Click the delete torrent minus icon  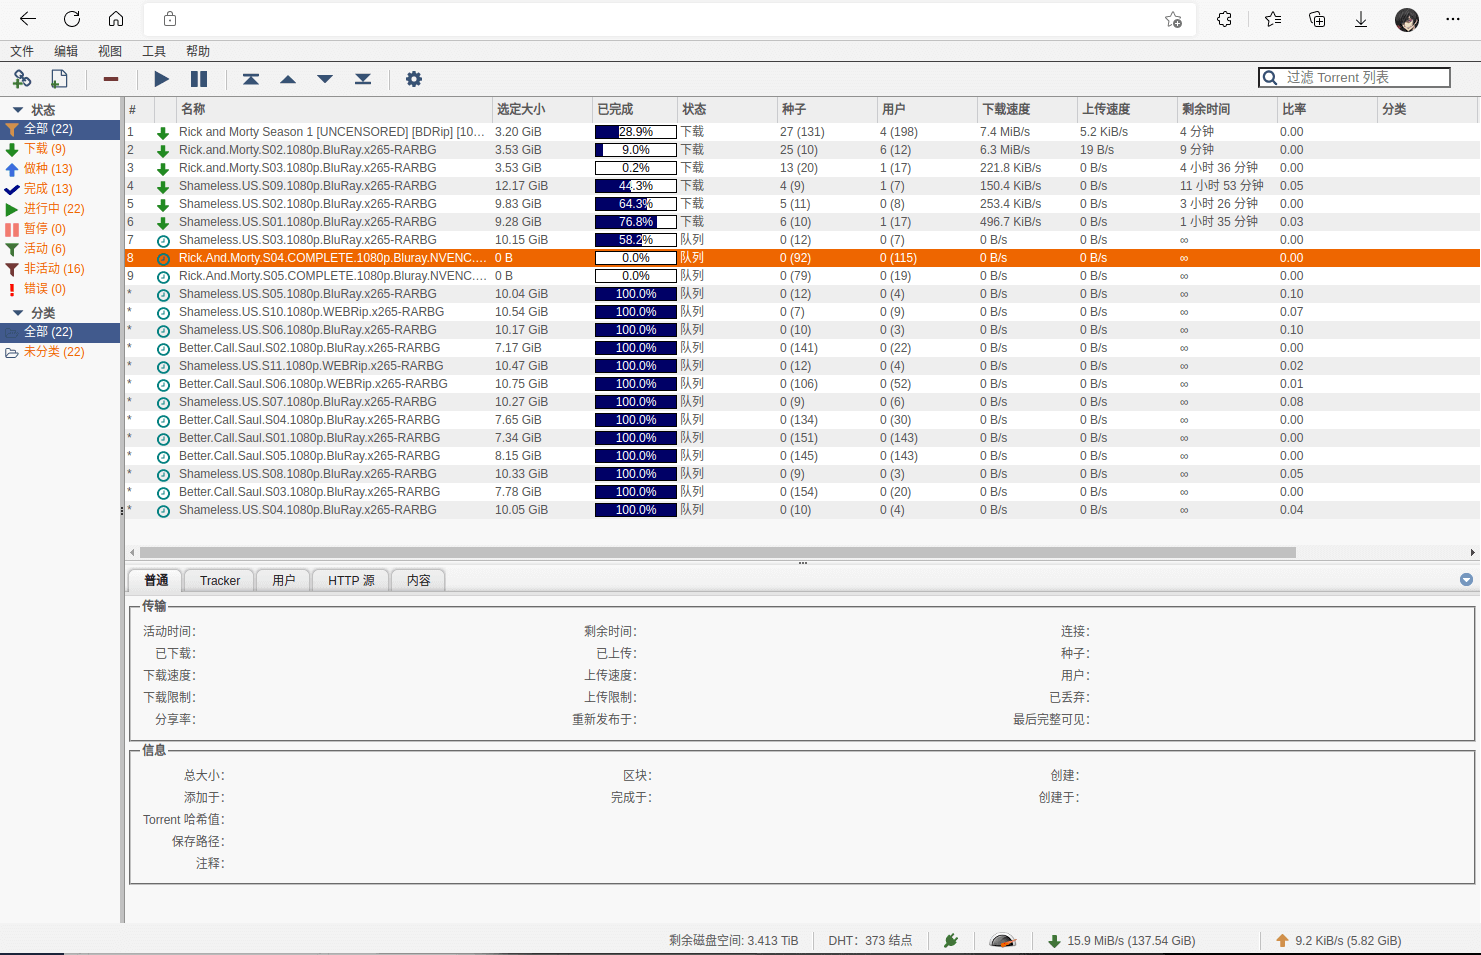[111, 79]
